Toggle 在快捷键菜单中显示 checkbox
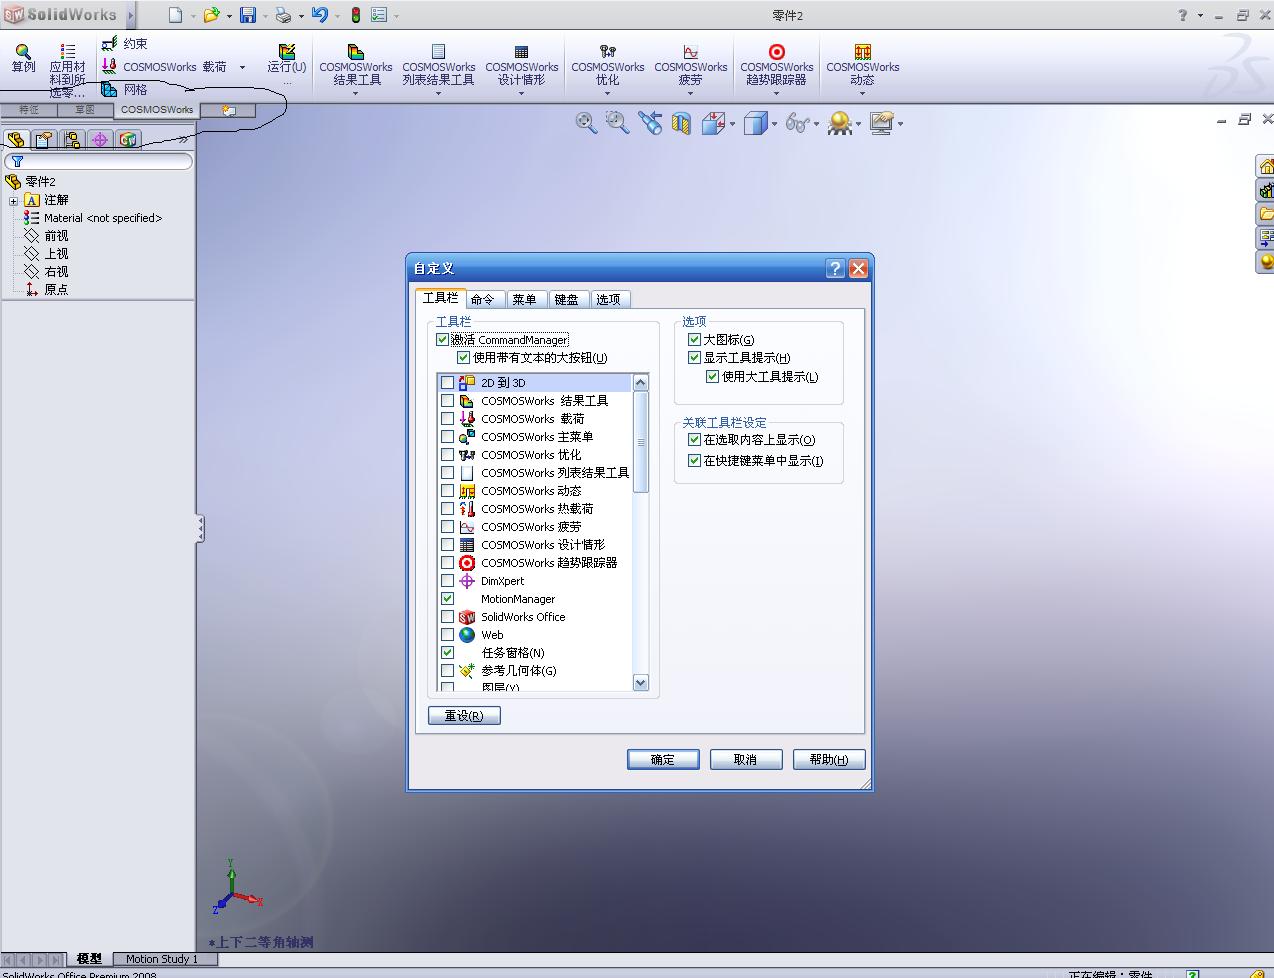 coord(694,461)
